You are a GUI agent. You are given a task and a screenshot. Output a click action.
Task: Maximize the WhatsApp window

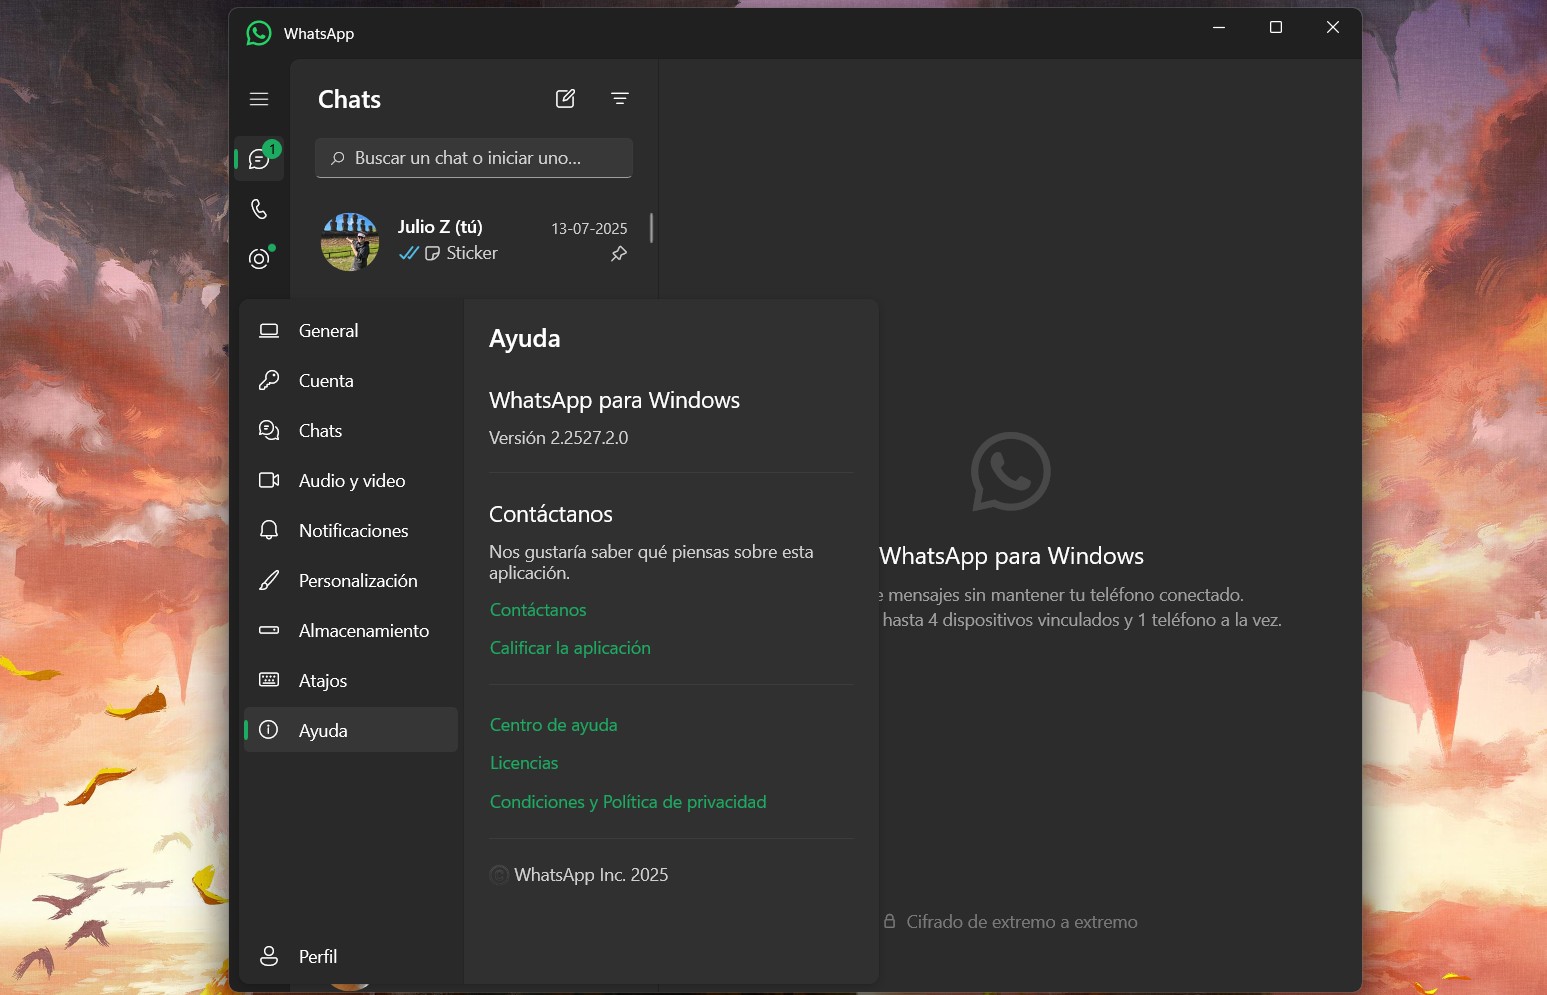[x=1276, y=27]
